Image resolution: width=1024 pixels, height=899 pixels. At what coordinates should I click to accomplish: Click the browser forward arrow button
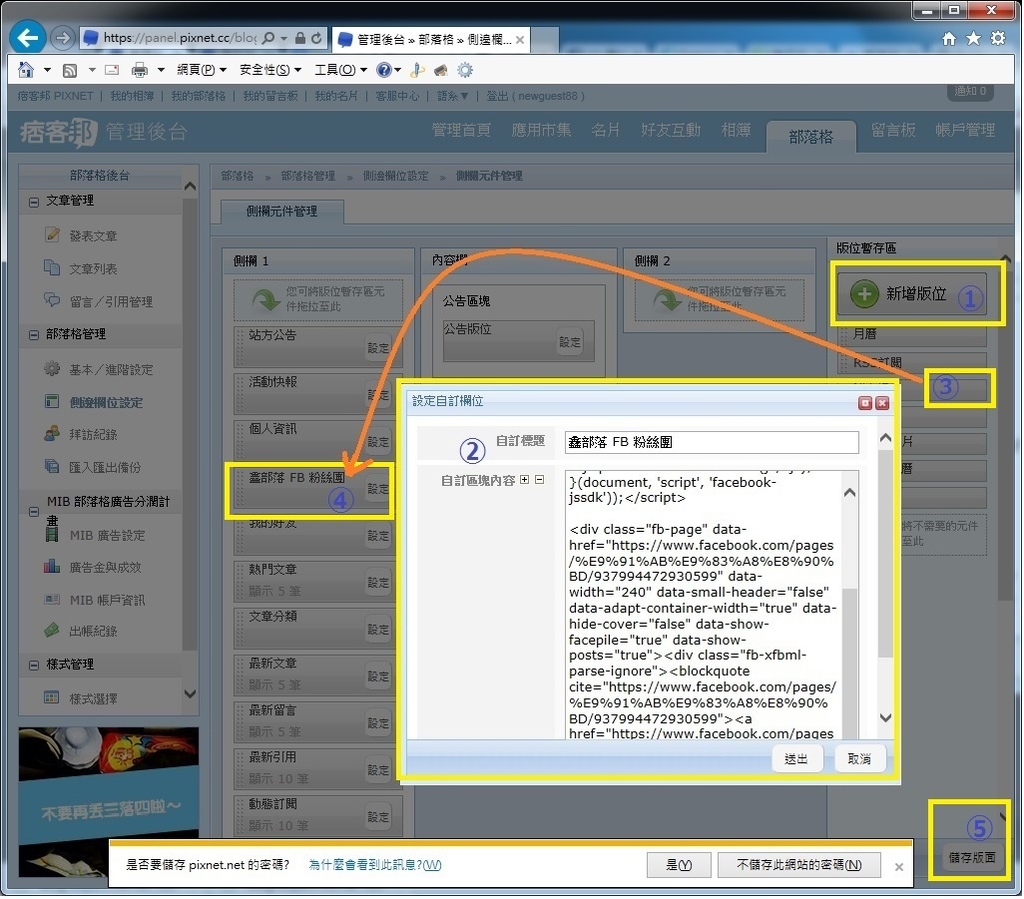coord(62,38)
